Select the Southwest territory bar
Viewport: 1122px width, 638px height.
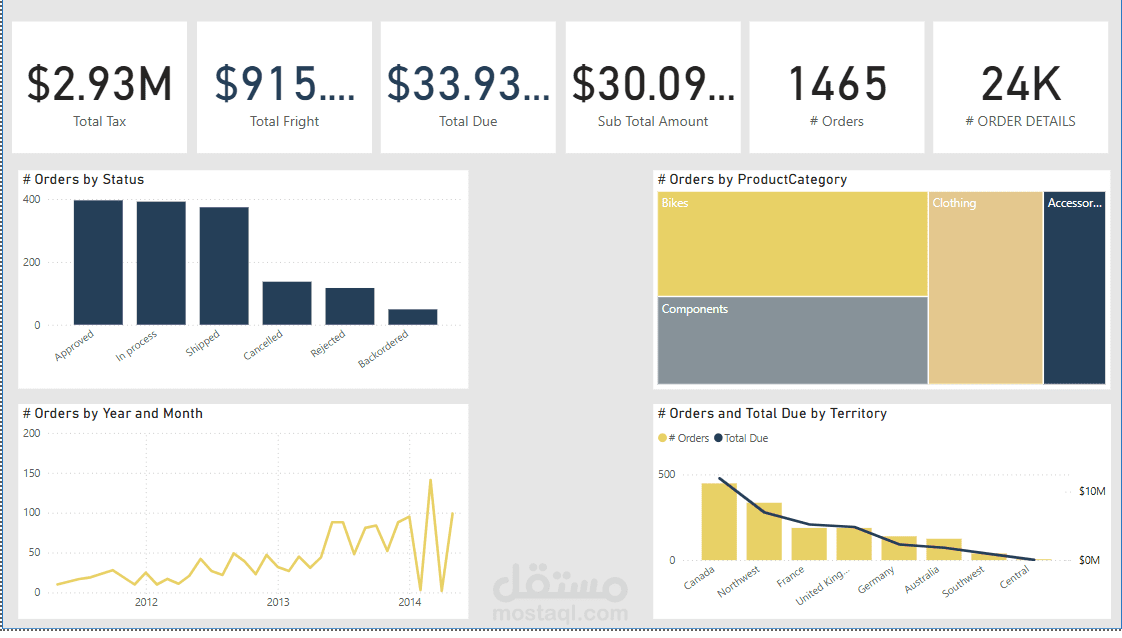point(990,556)
